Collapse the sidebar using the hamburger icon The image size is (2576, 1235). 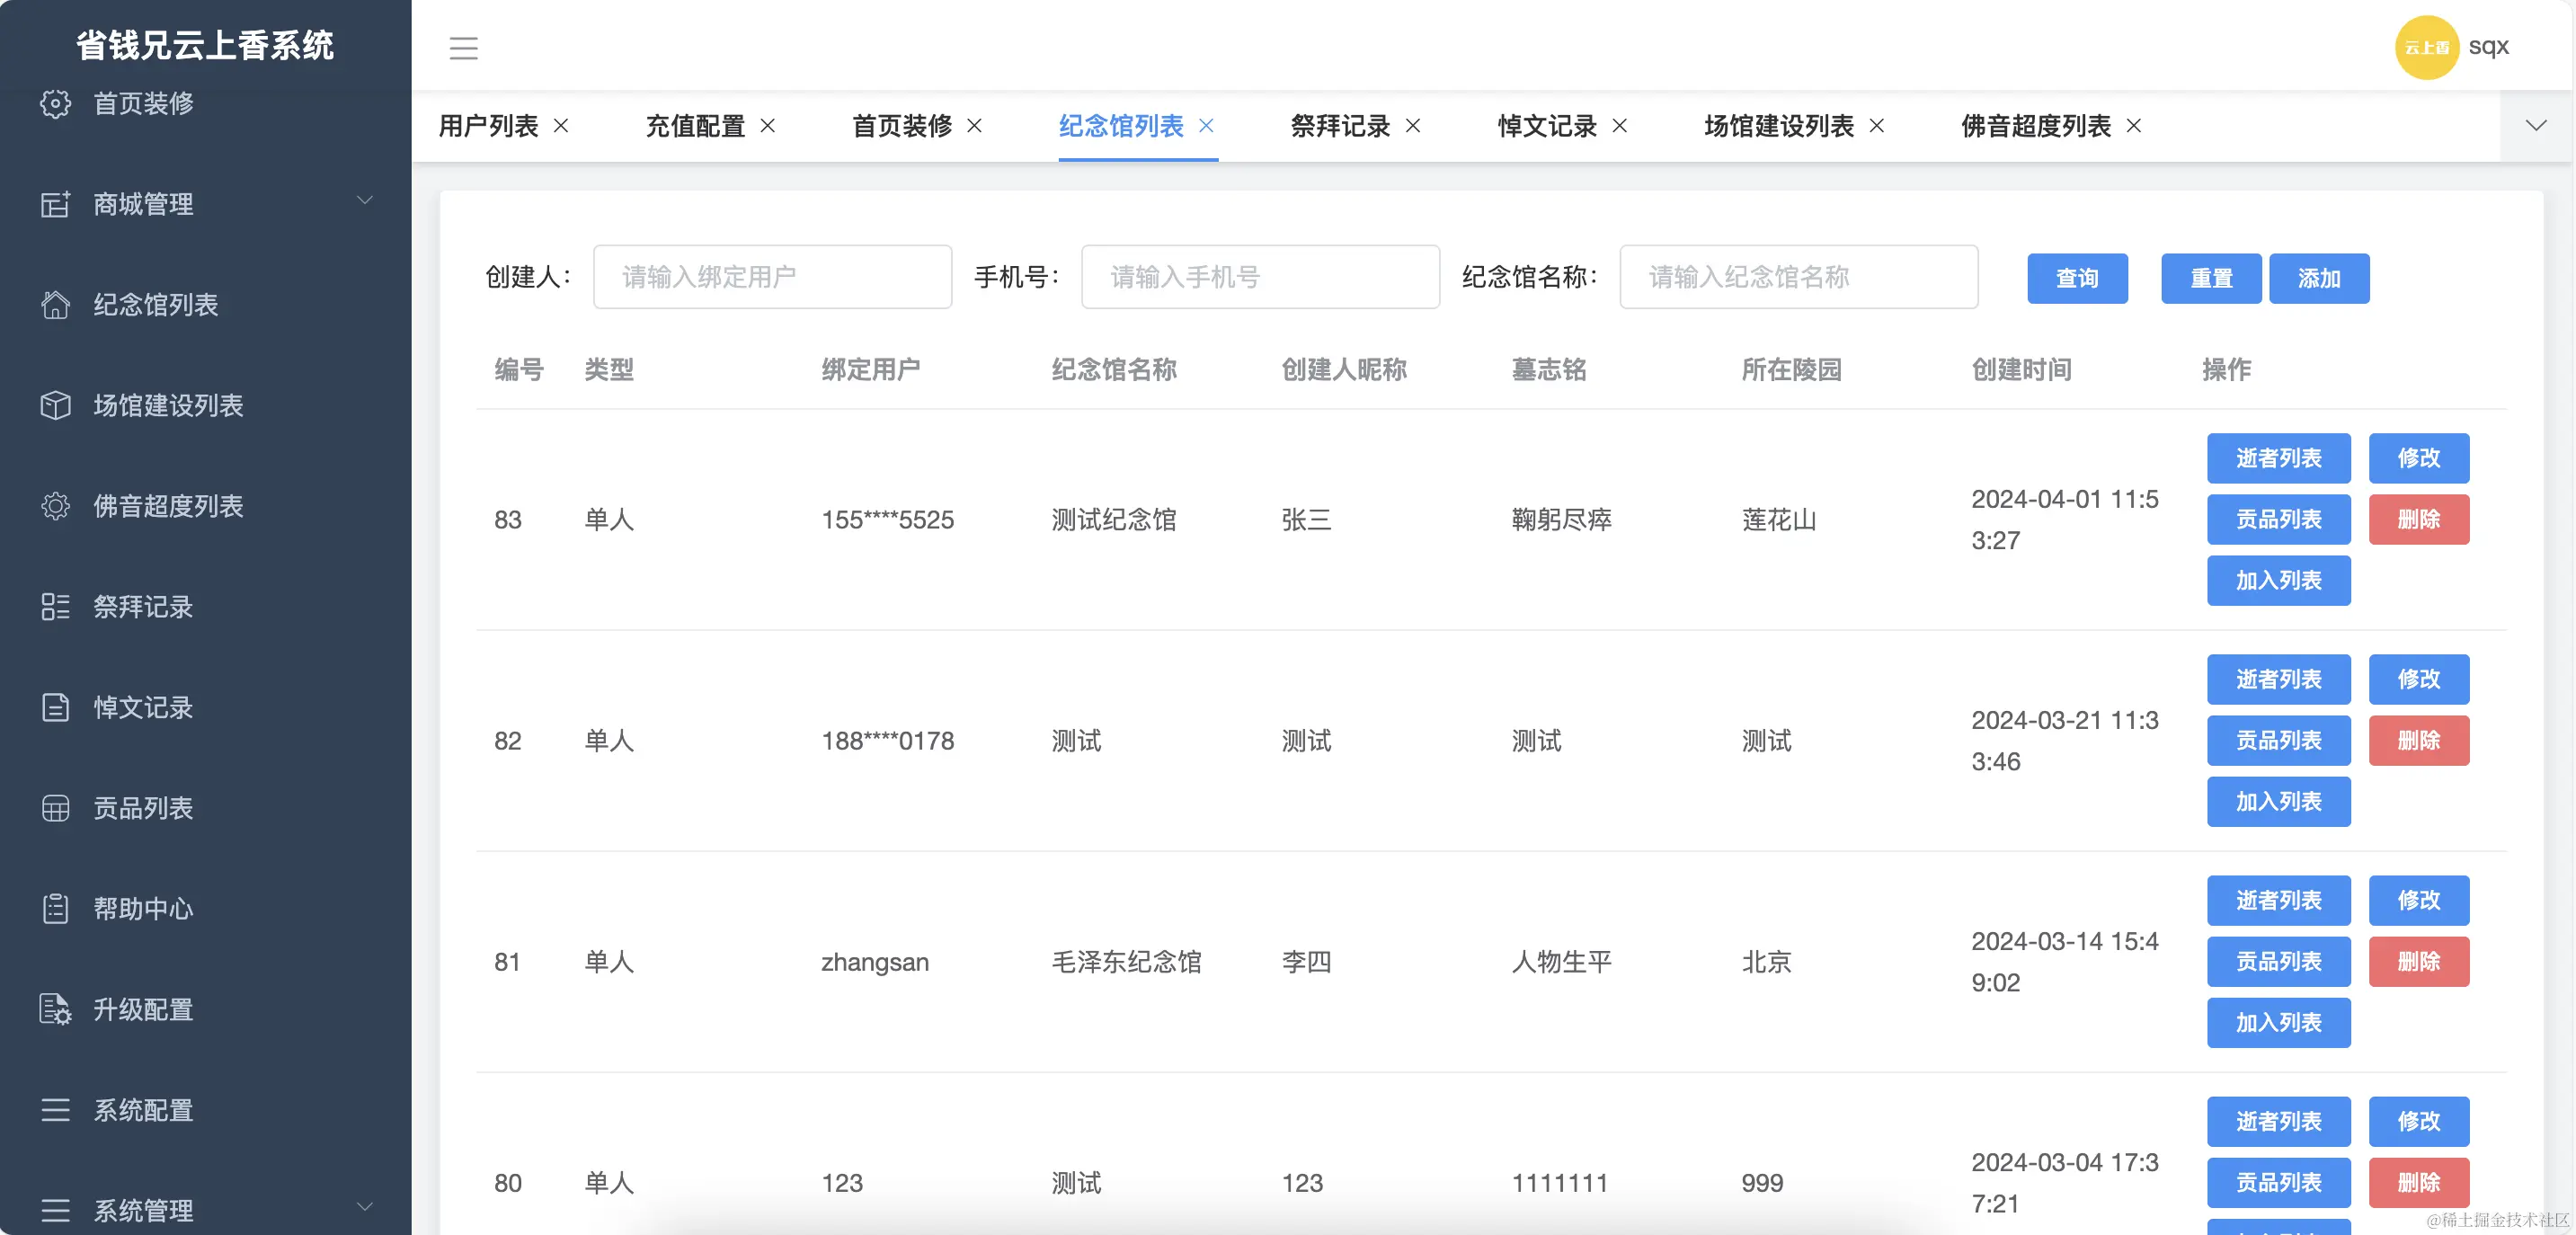[464, 47]
